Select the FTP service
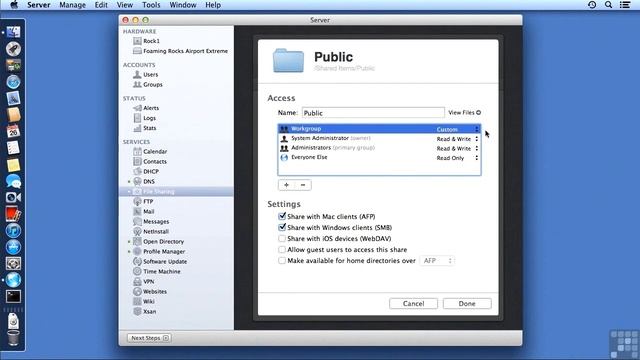640x360 pixels. coord(143,201)
